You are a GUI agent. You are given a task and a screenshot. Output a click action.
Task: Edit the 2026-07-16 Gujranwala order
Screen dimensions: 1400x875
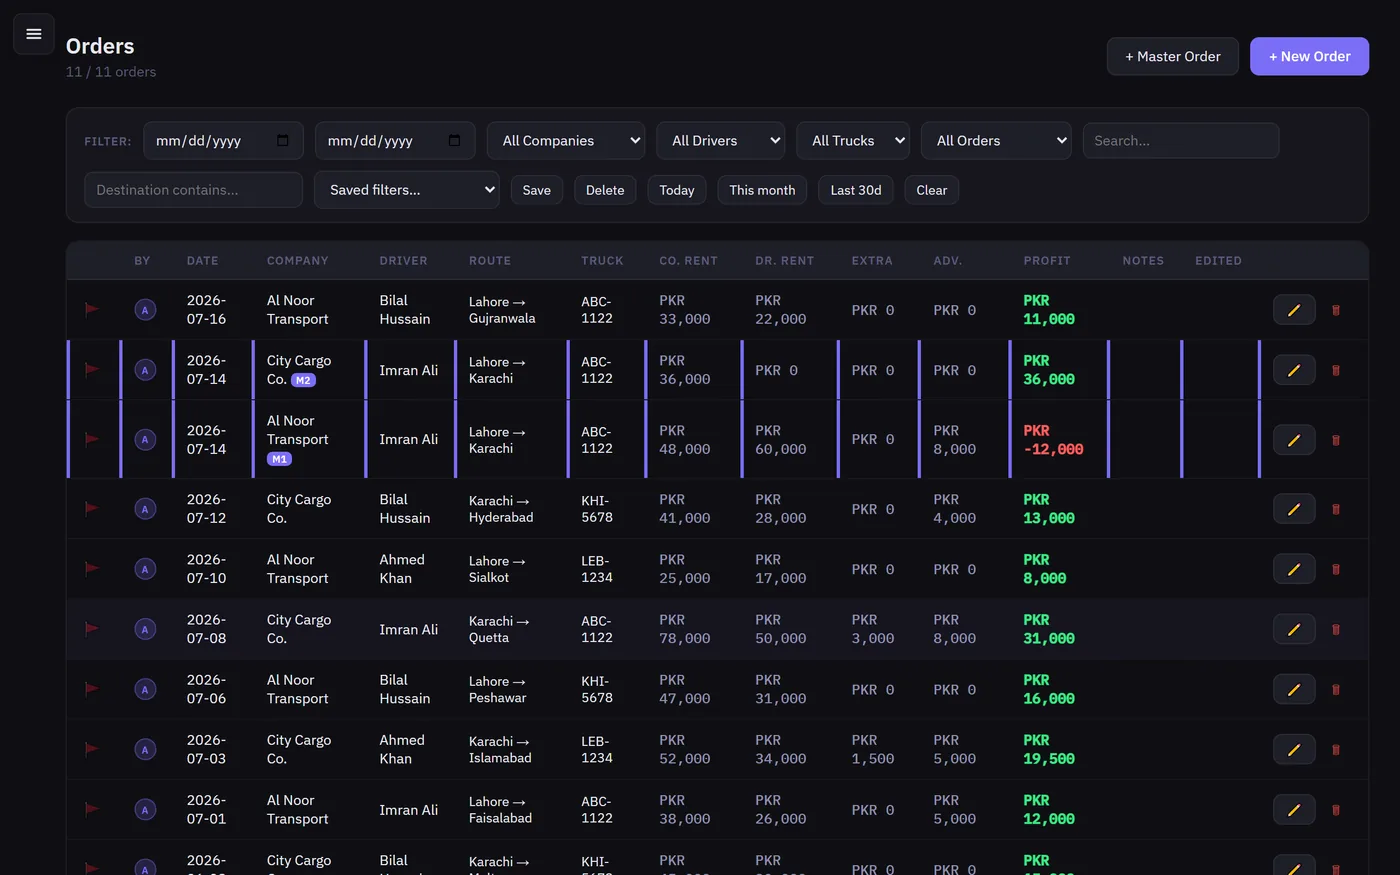pyautogui.click(x=1294, y=310)
